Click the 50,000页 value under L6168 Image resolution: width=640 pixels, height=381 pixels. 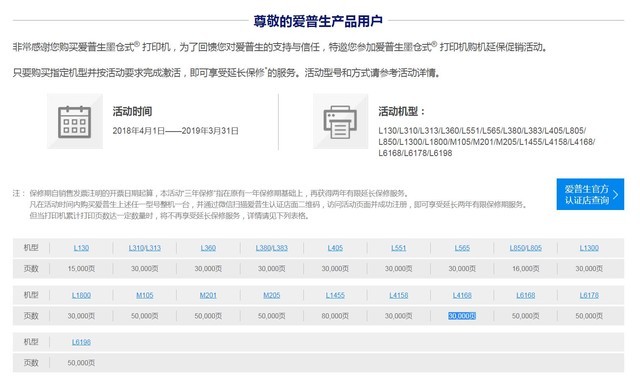525,316
